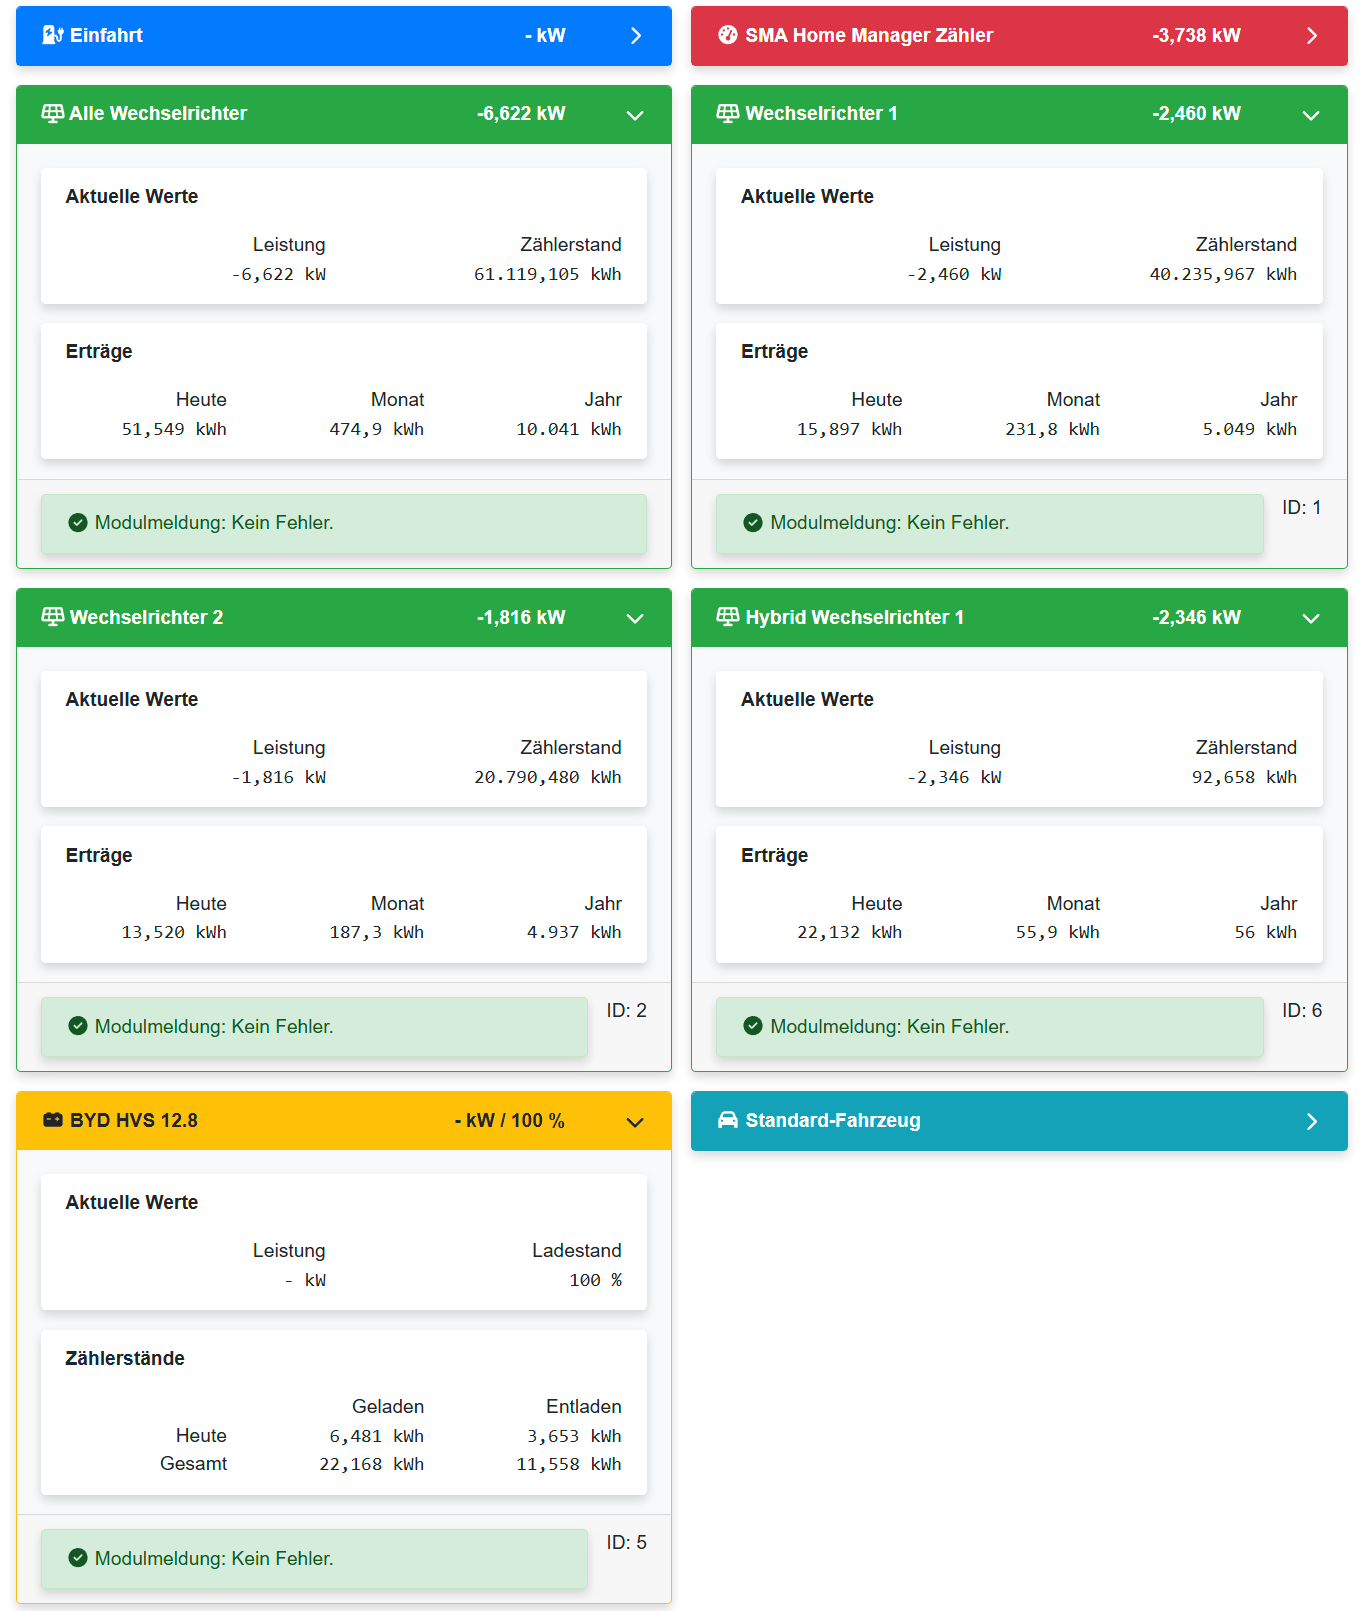
Task: Click the battery icon of BYD HVS 12.8
Action: pyautogui.click(x=53, y=1120)
